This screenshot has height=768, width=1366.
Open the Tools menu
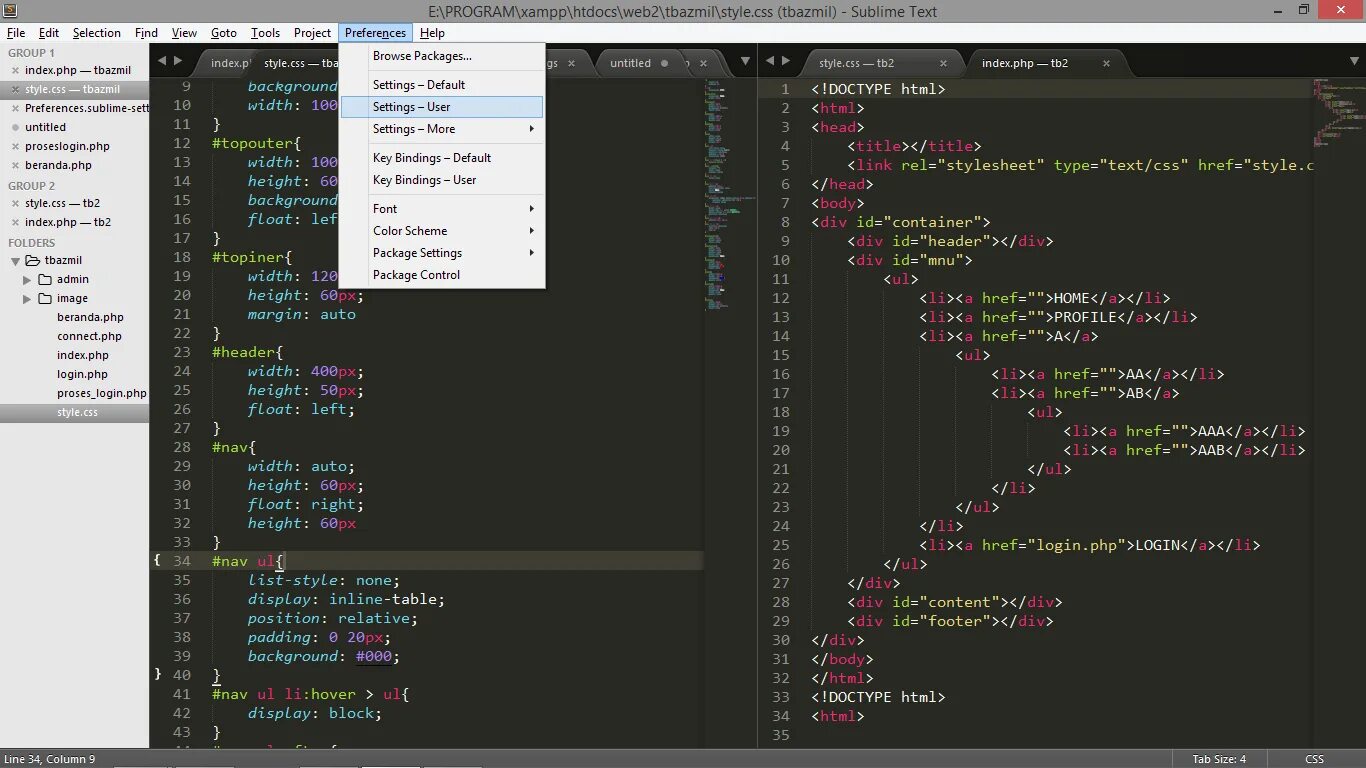(x=266, y=33)
